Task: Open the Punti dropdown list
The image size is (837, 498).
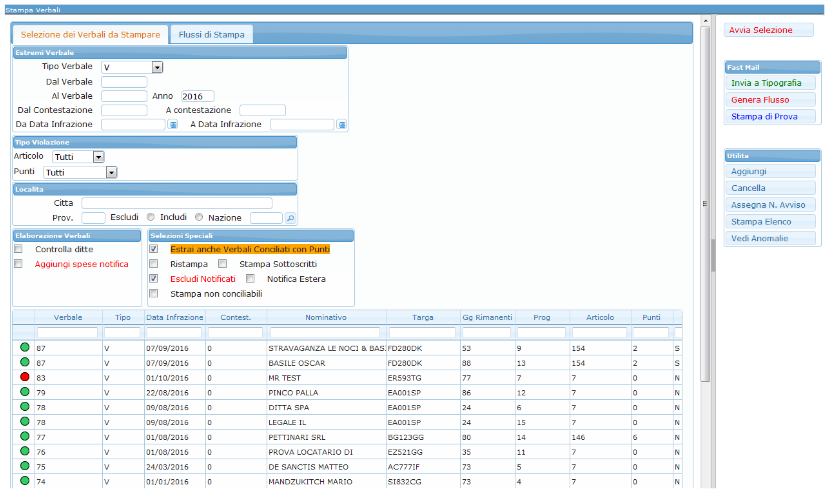Action: (x=112, y=172)
